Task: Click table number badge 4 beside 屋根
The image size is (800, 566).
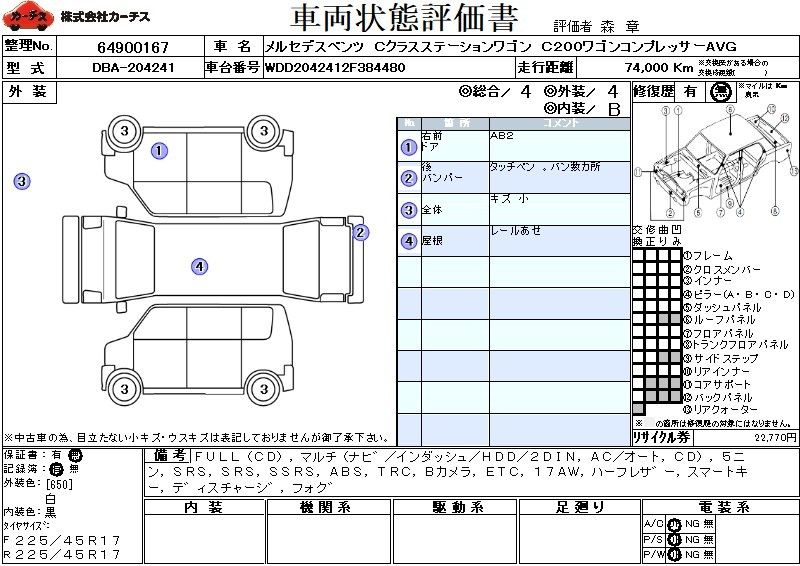Action: tap(409, 241)
